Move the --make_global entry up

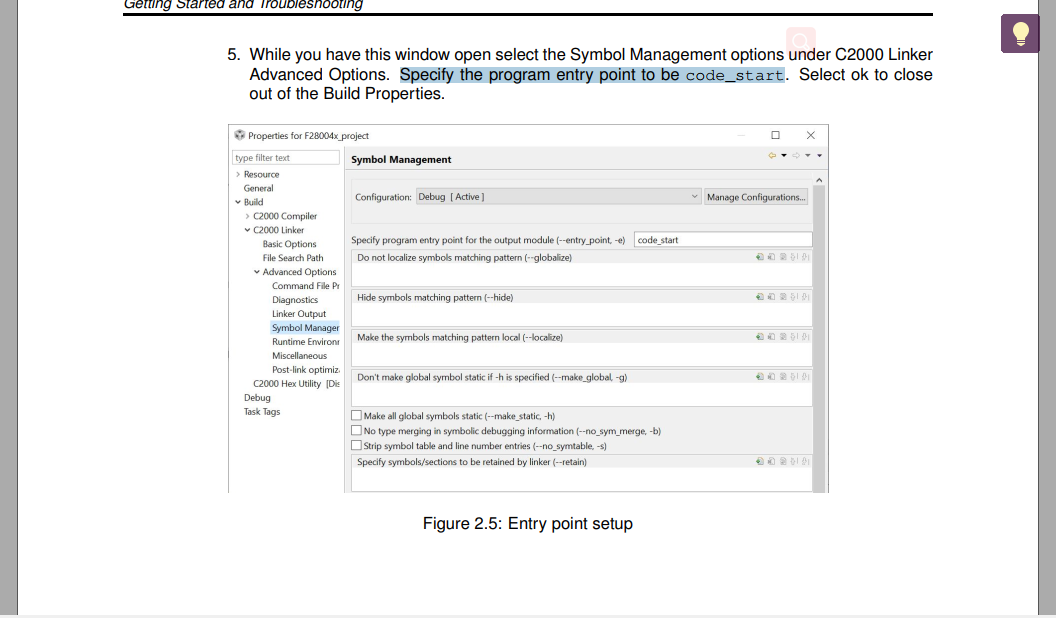[794, 377]
